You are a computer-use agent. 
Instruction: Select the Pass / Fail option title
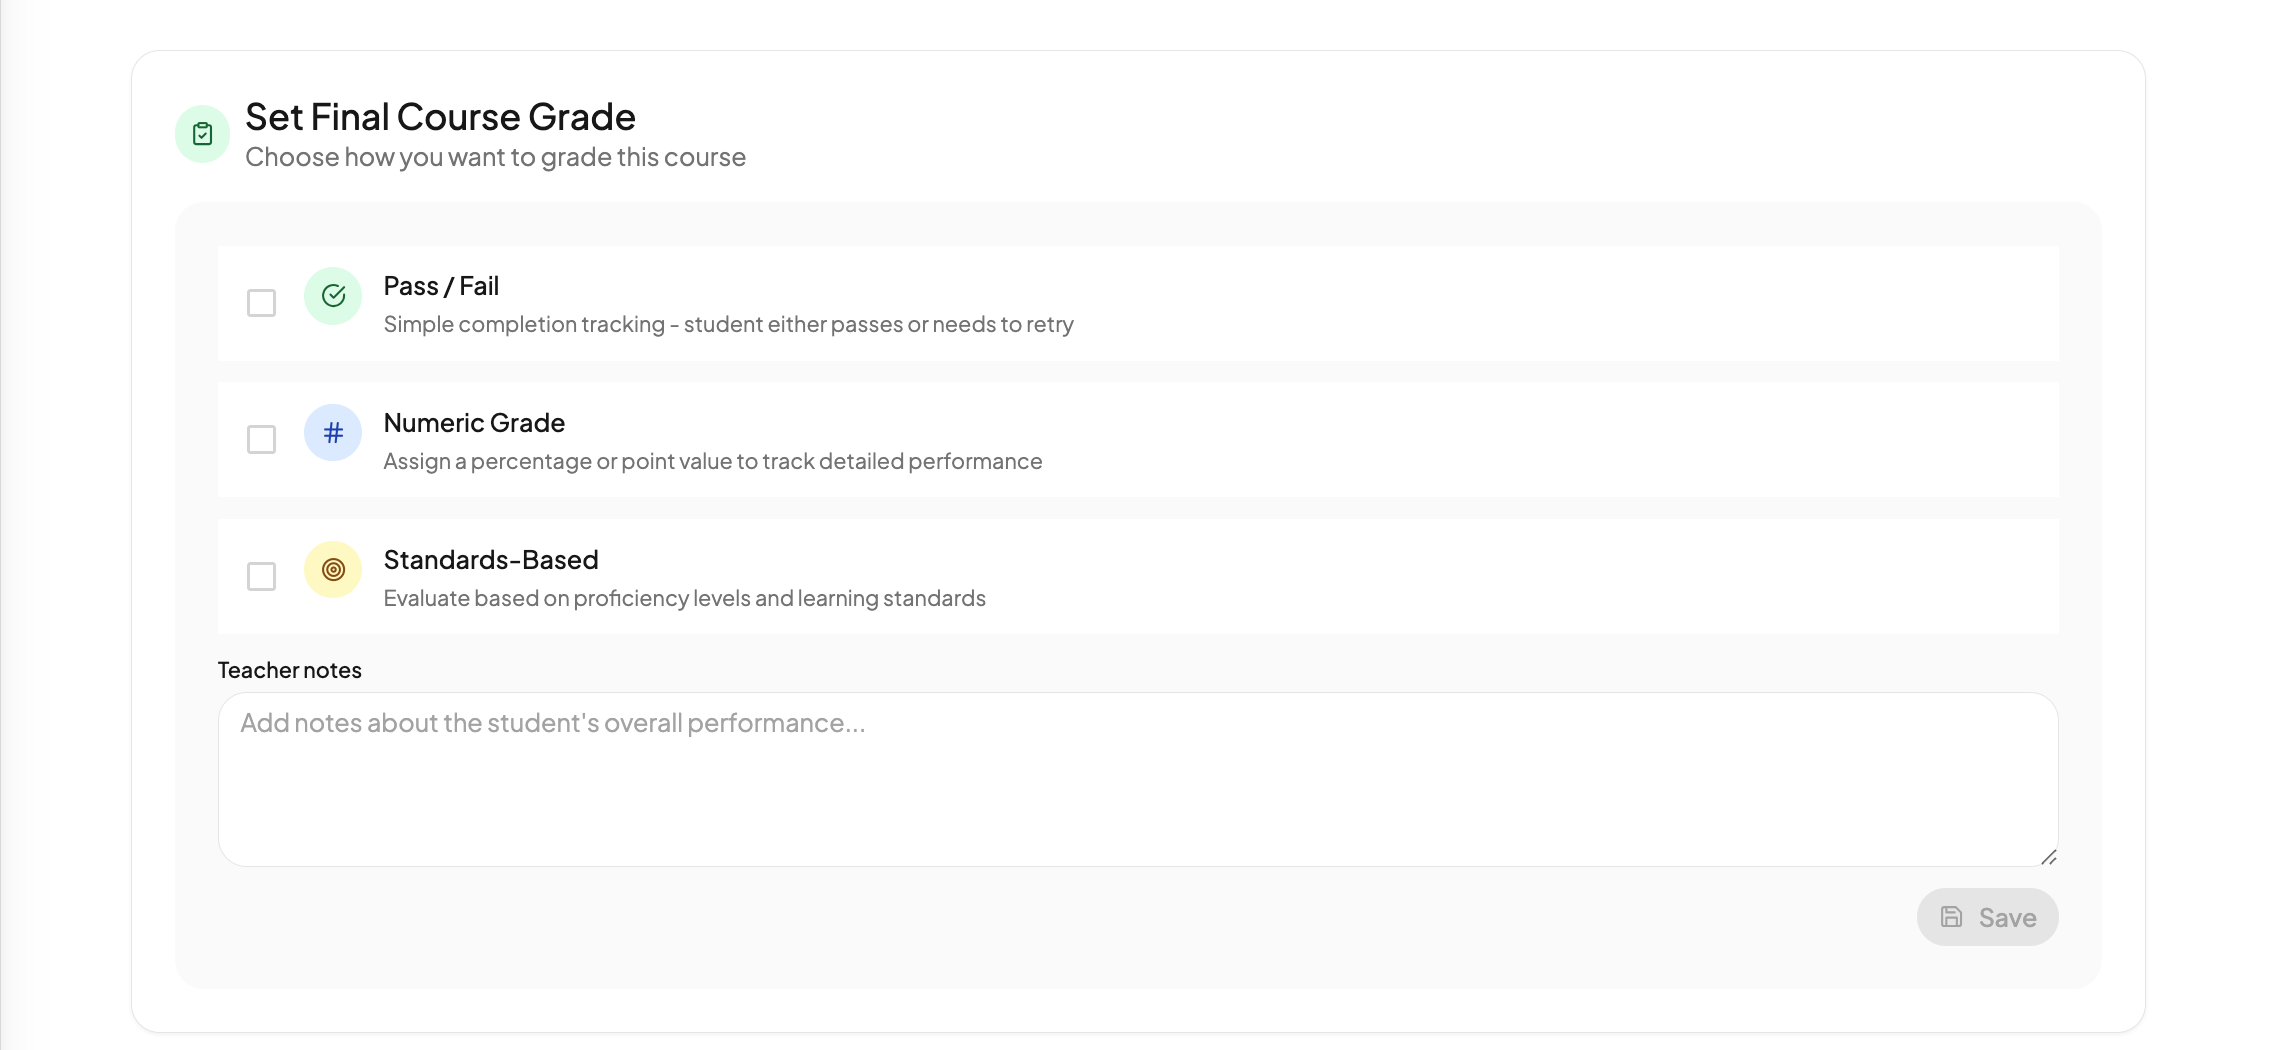point(441,287)
